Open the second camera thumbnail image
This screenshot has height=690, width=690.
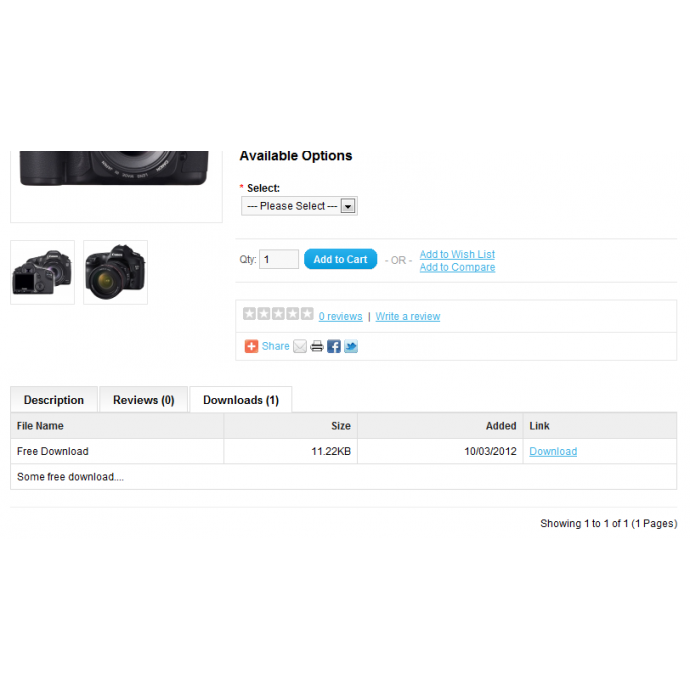[115, 272]
